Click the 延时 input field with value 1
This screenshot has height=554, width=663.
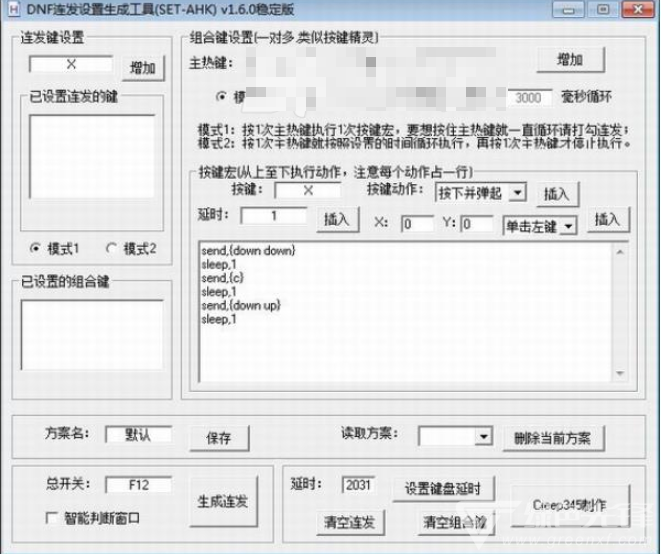coord(274,216)
